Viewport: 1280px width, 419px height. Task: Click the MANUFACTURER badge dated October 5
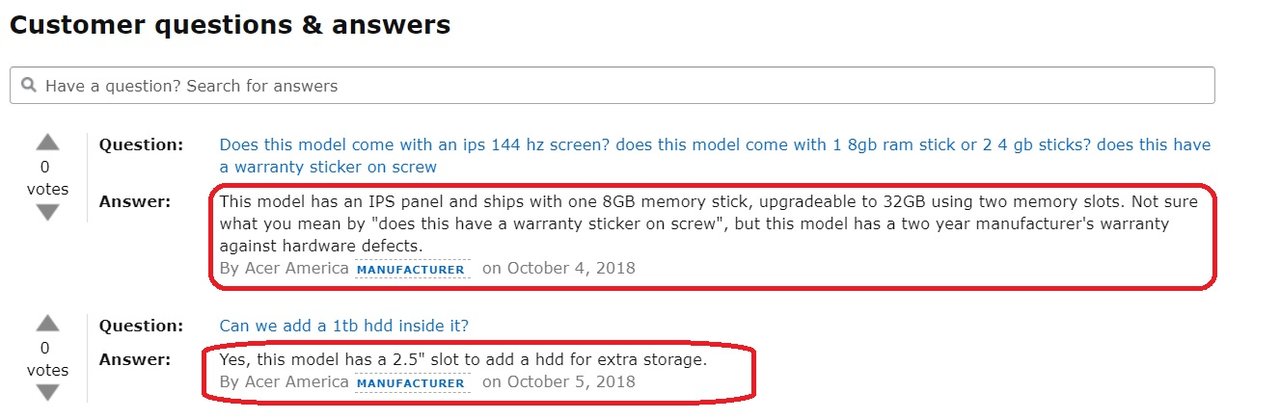point(411,383)
